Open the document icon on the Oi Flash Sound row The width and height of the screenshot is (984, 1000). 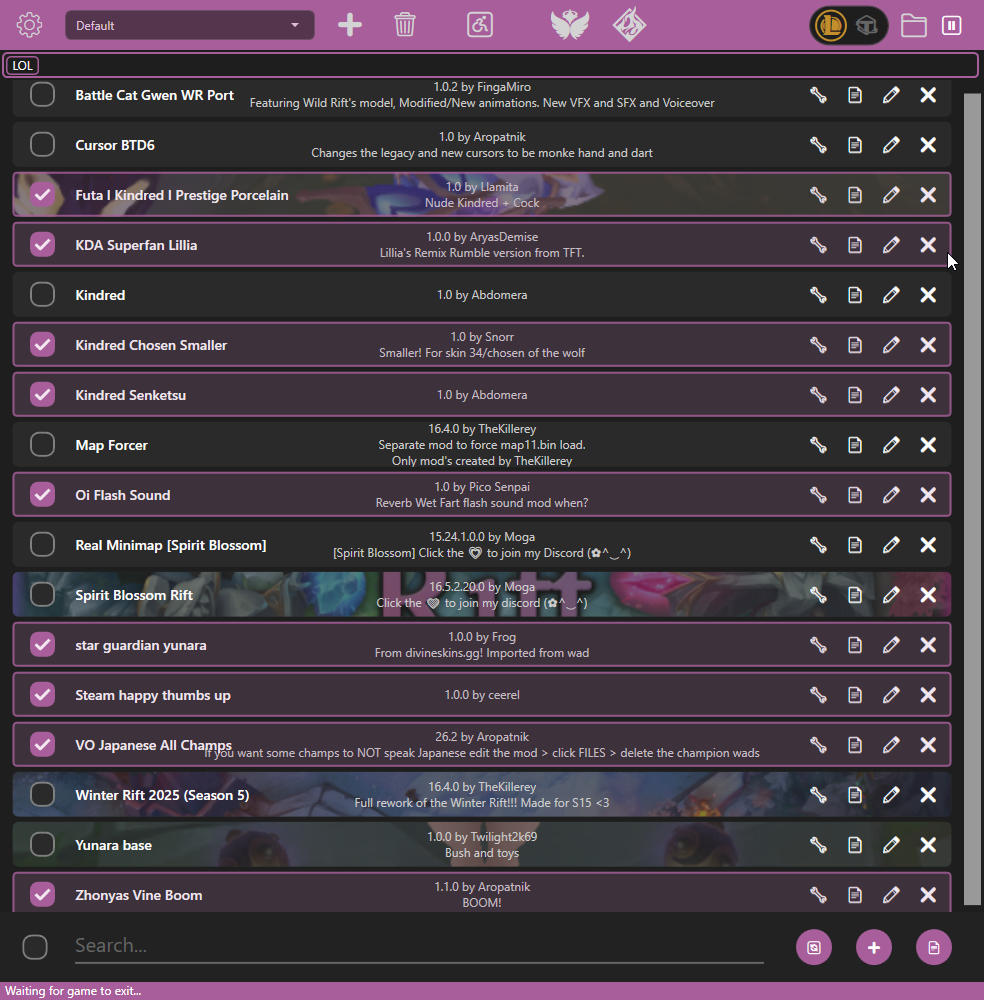[x=855, y=495]
